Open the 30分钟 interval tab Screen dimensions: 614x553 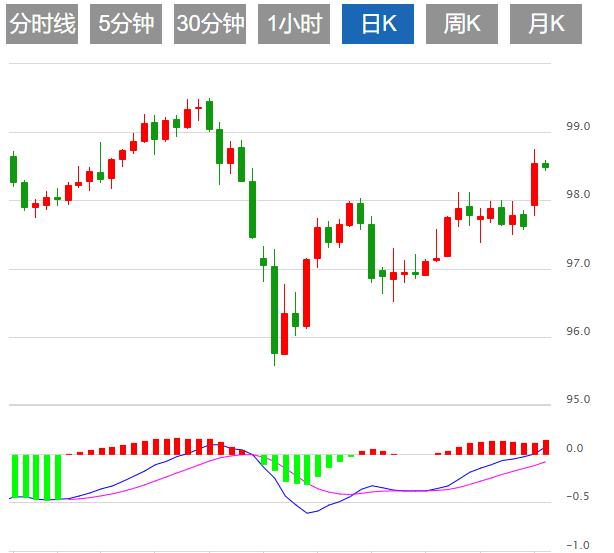pyautogui.click(x=210, y=24)
